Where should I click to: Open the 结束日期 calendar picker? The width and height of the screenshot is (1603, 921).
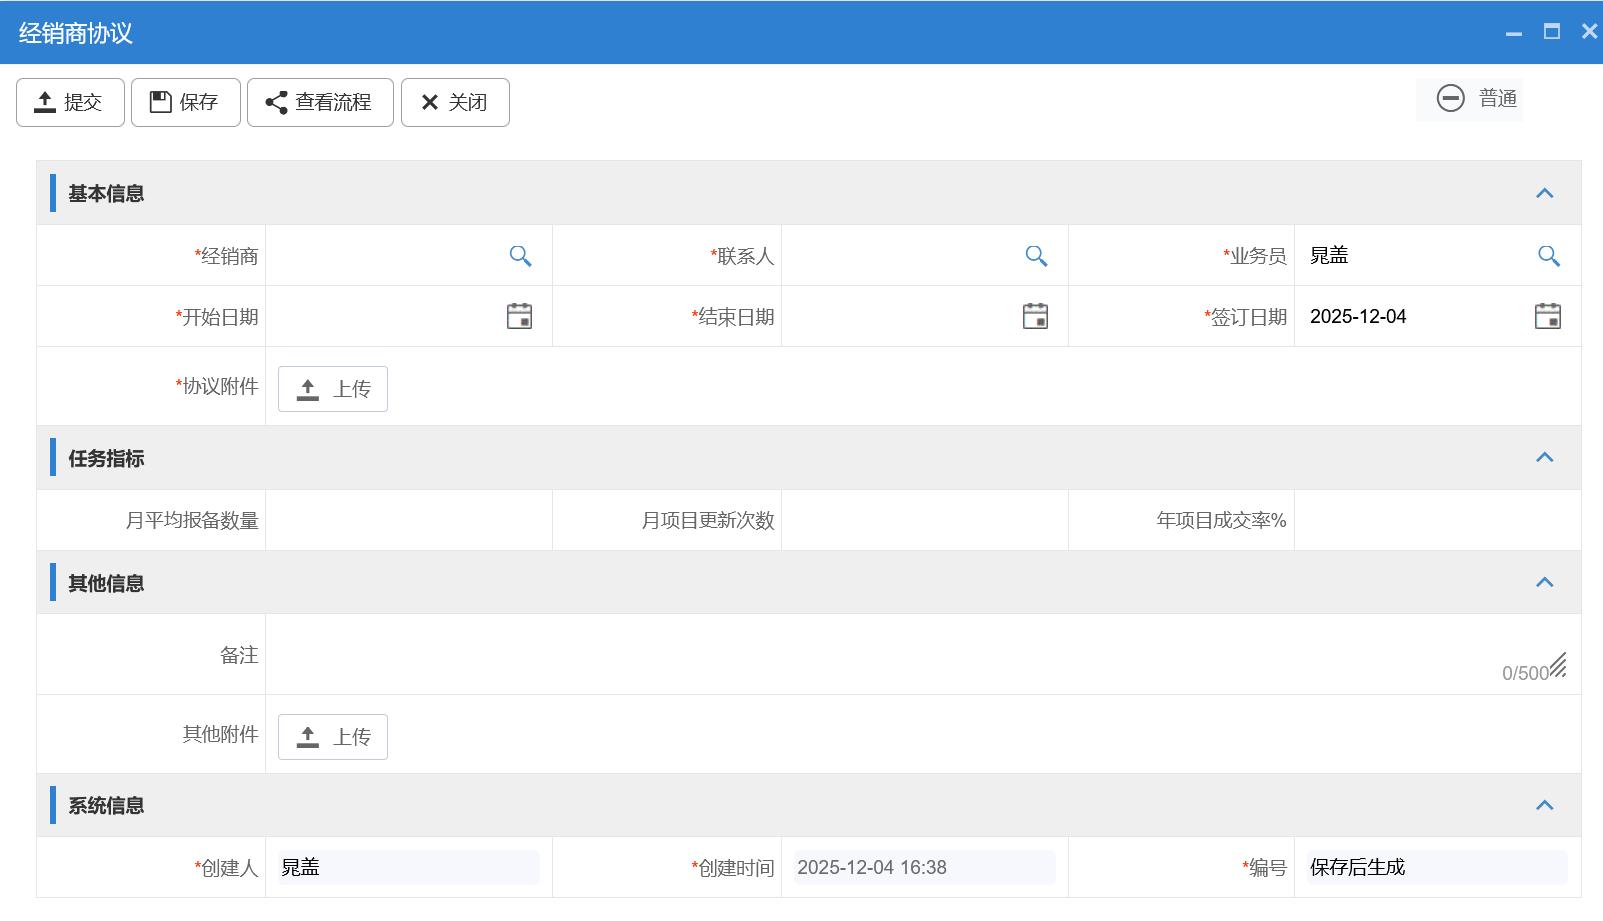point(1035,317)
